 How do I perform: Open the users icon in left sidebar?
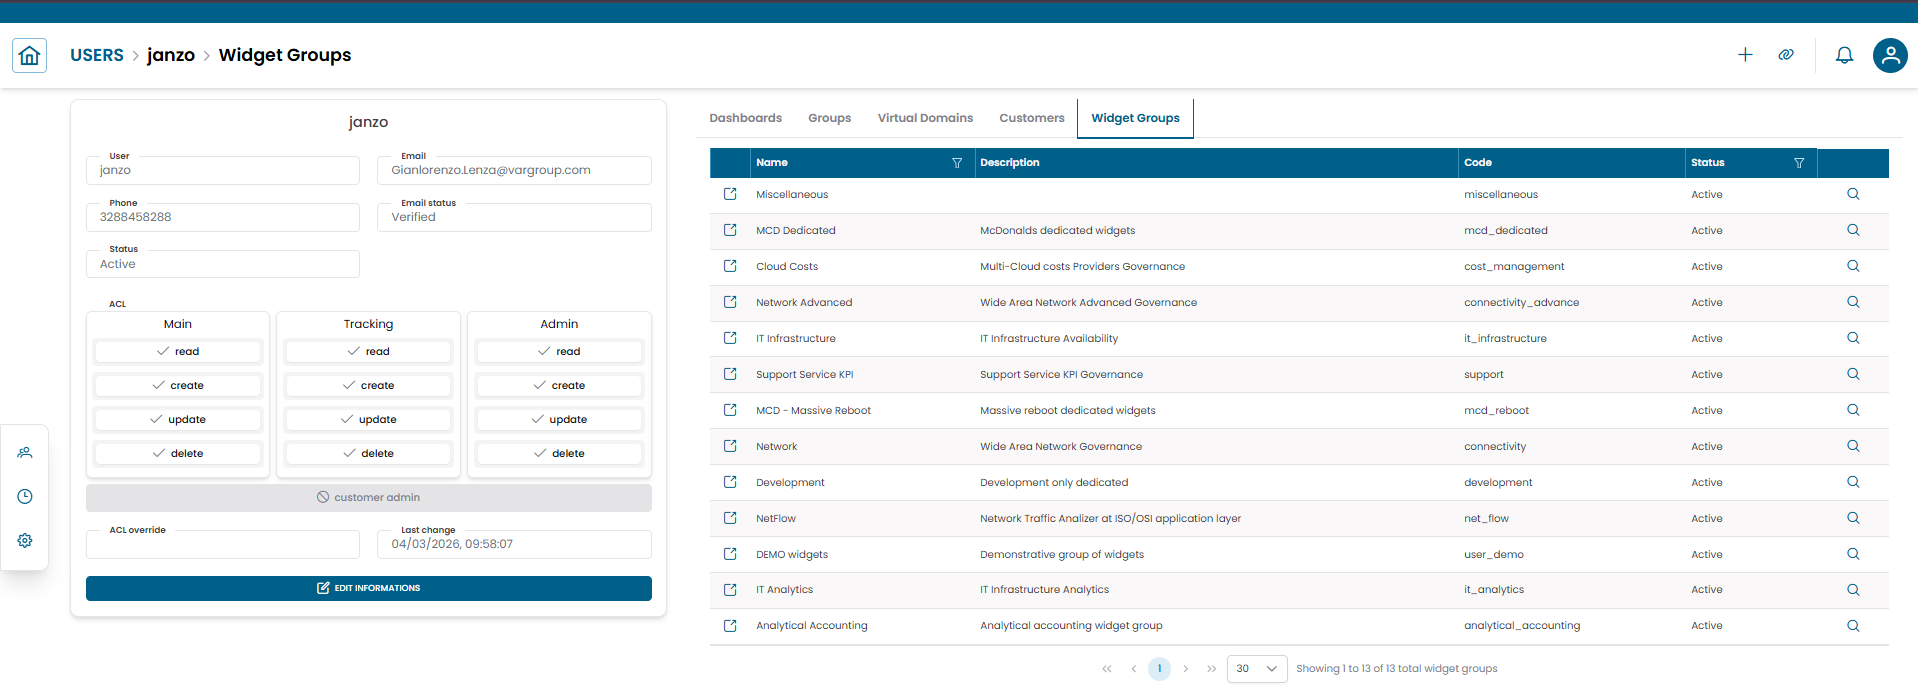[x=25, y=453]
